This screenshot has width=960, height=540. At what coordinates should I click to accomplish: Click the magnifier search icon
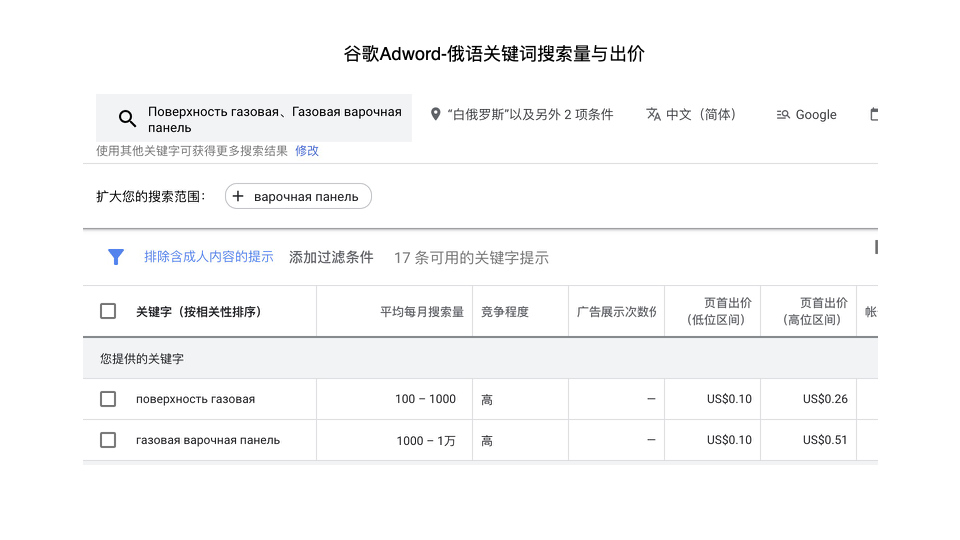[127, 118]
